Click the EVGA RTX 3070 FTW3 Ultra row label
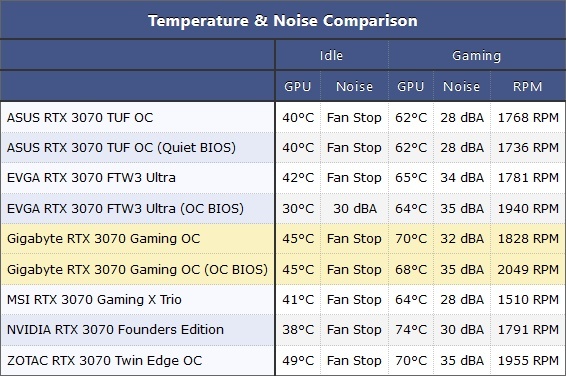Image resolution: width=566 pixels, height=376 pixels. (91, 178)
